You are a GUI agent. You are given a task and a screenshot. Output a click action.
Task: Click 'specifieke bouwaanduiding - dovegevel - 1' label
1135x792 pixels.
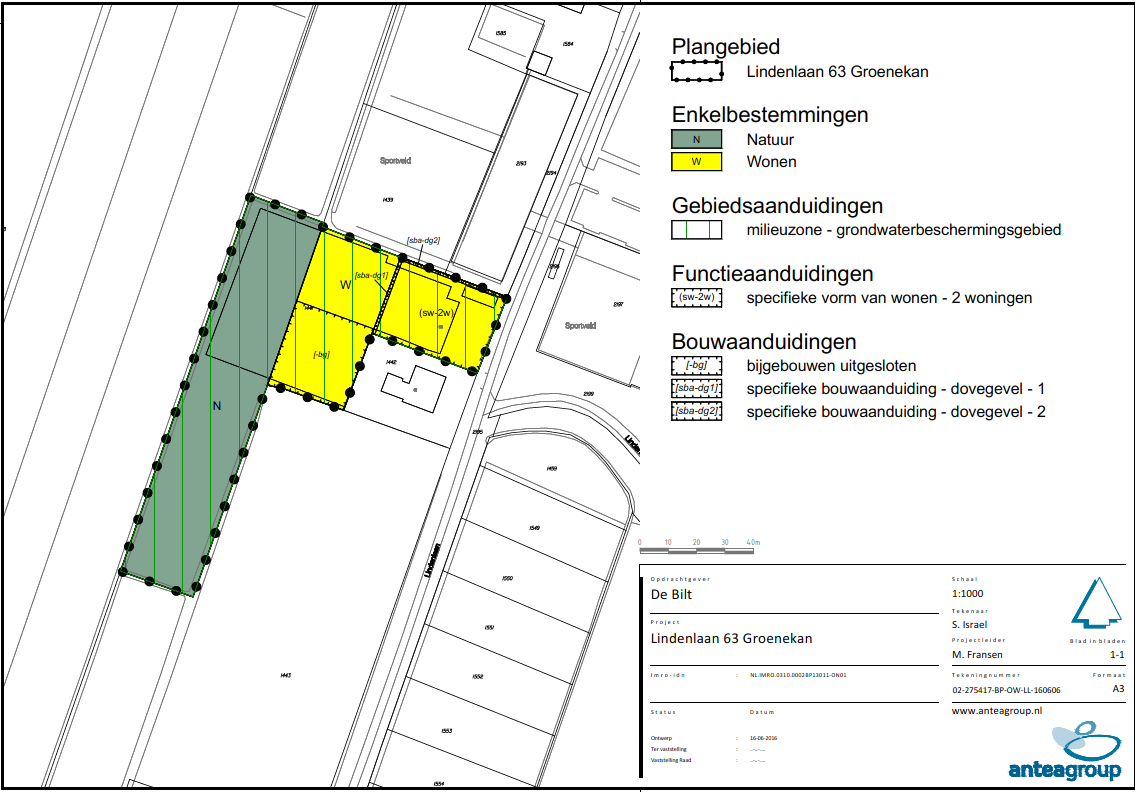[896, 389]
